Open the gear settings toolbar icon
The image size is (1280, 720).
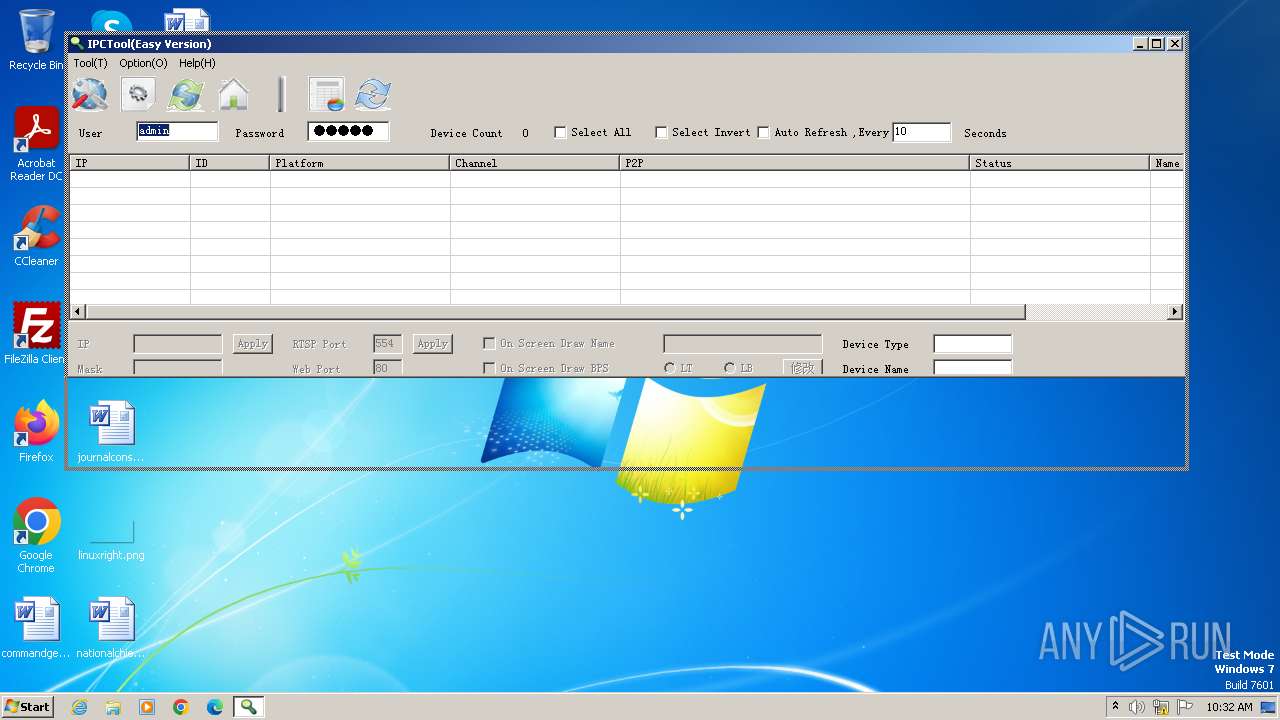tap(138, 95)
